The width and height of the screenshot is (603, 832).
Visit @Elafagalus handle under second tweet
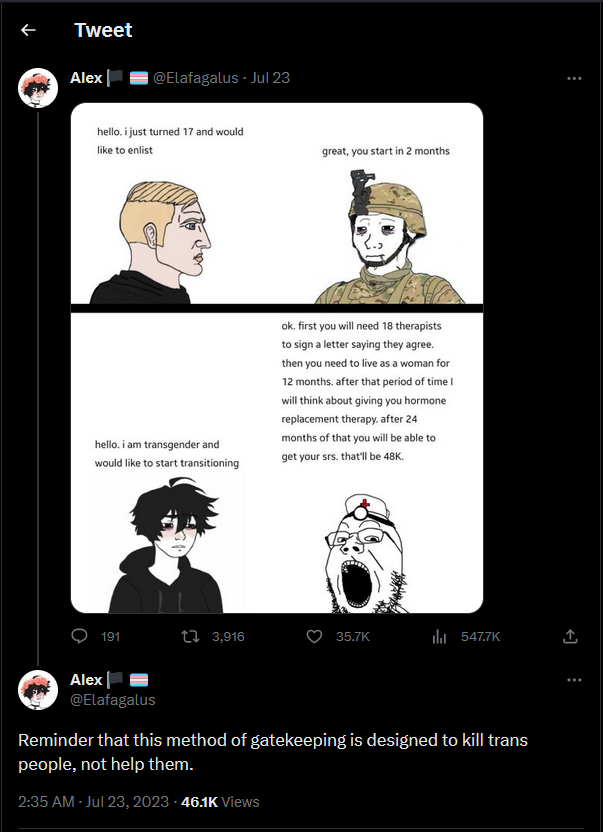[113, 700]
